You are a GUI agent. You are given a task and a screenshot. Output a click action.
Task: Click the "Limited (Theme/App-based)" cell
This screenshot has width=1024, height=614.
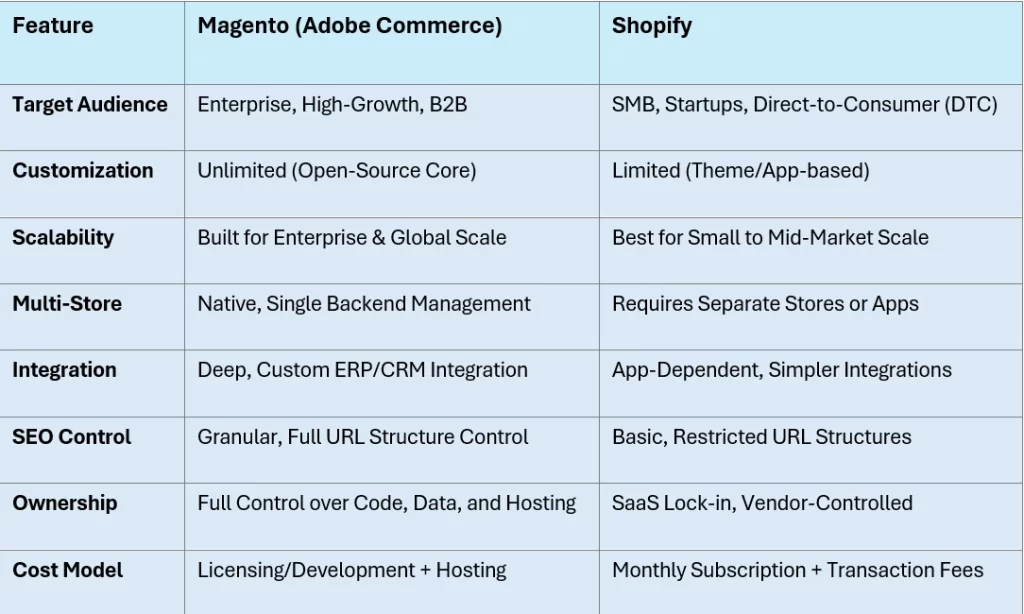pyautogui.click(x=740, y=171)
